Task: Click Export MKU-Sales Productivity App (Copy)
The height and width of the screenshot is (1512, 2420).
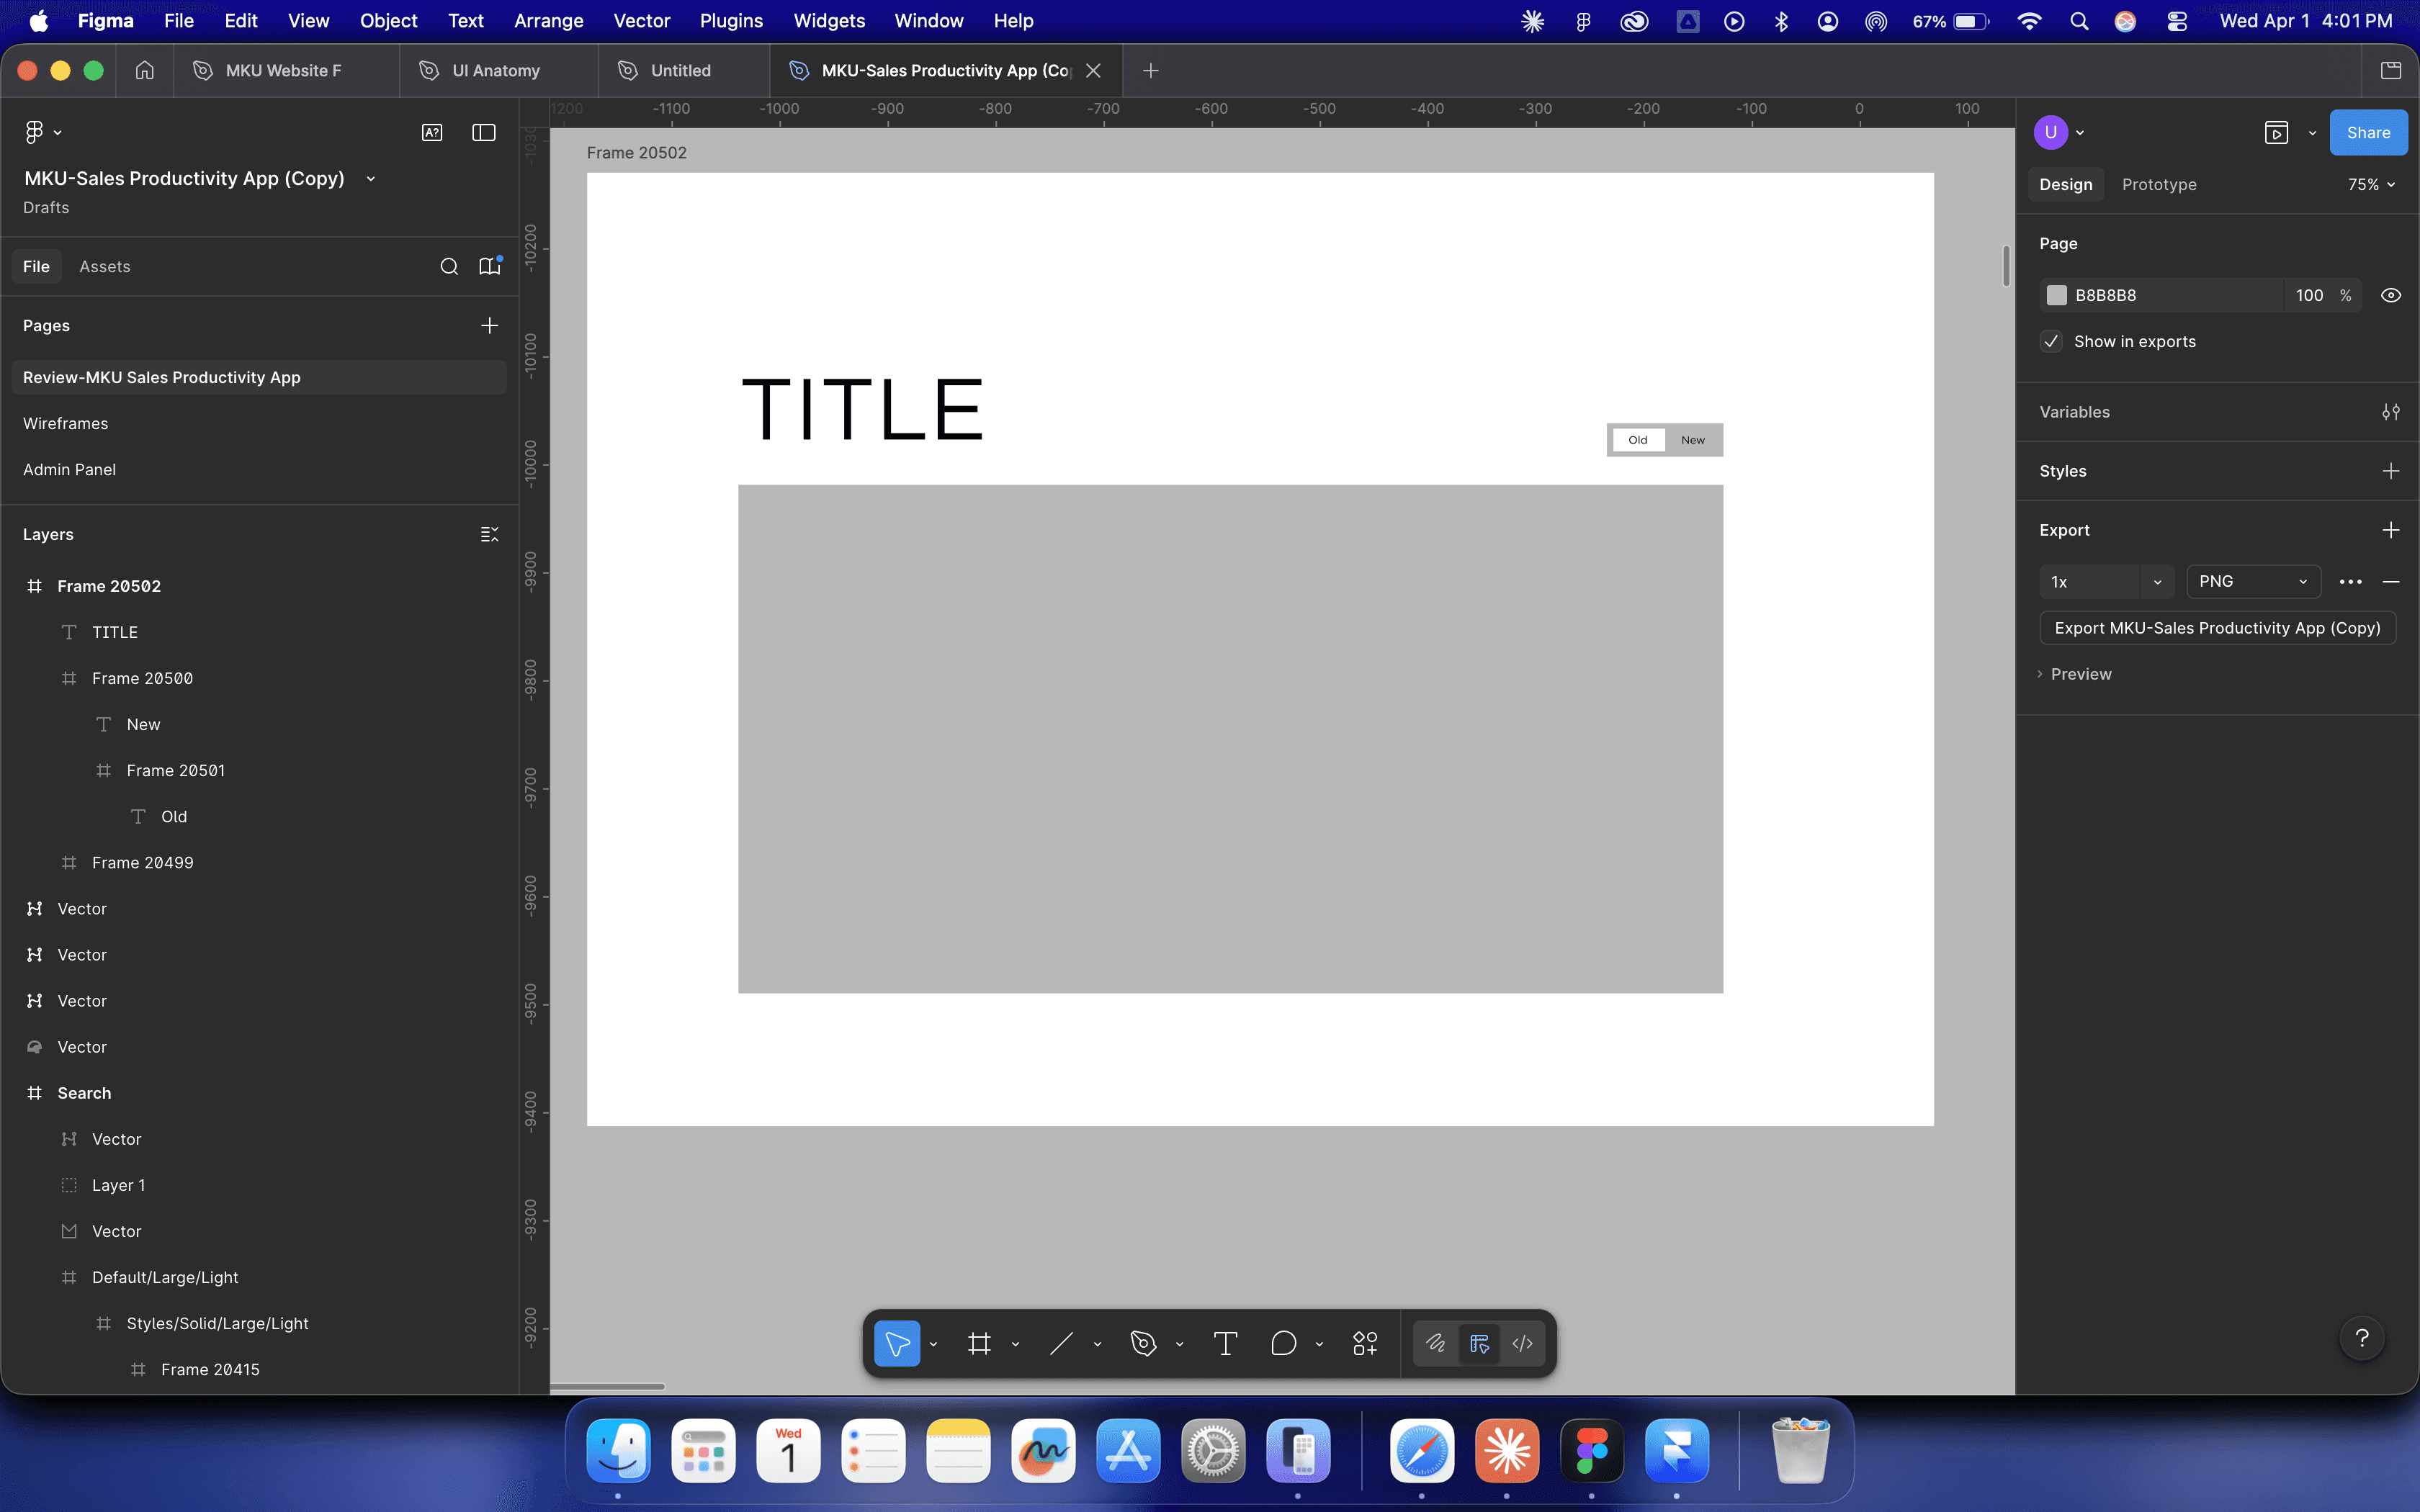Action: click(x=2217, y=627)
